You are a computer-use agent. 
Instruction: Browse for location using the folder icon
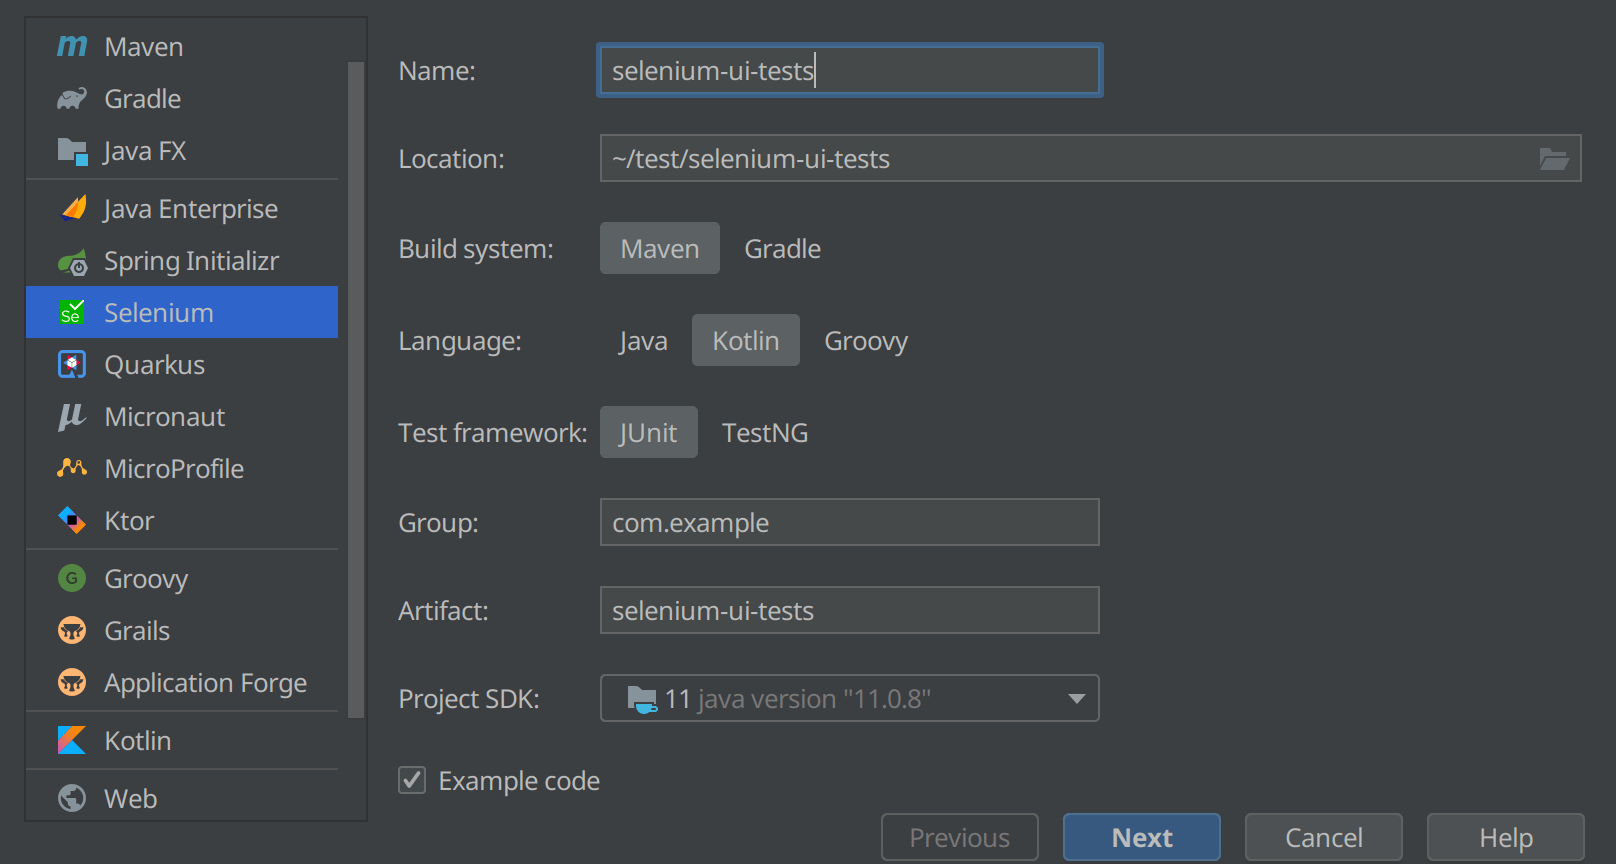1553,159
